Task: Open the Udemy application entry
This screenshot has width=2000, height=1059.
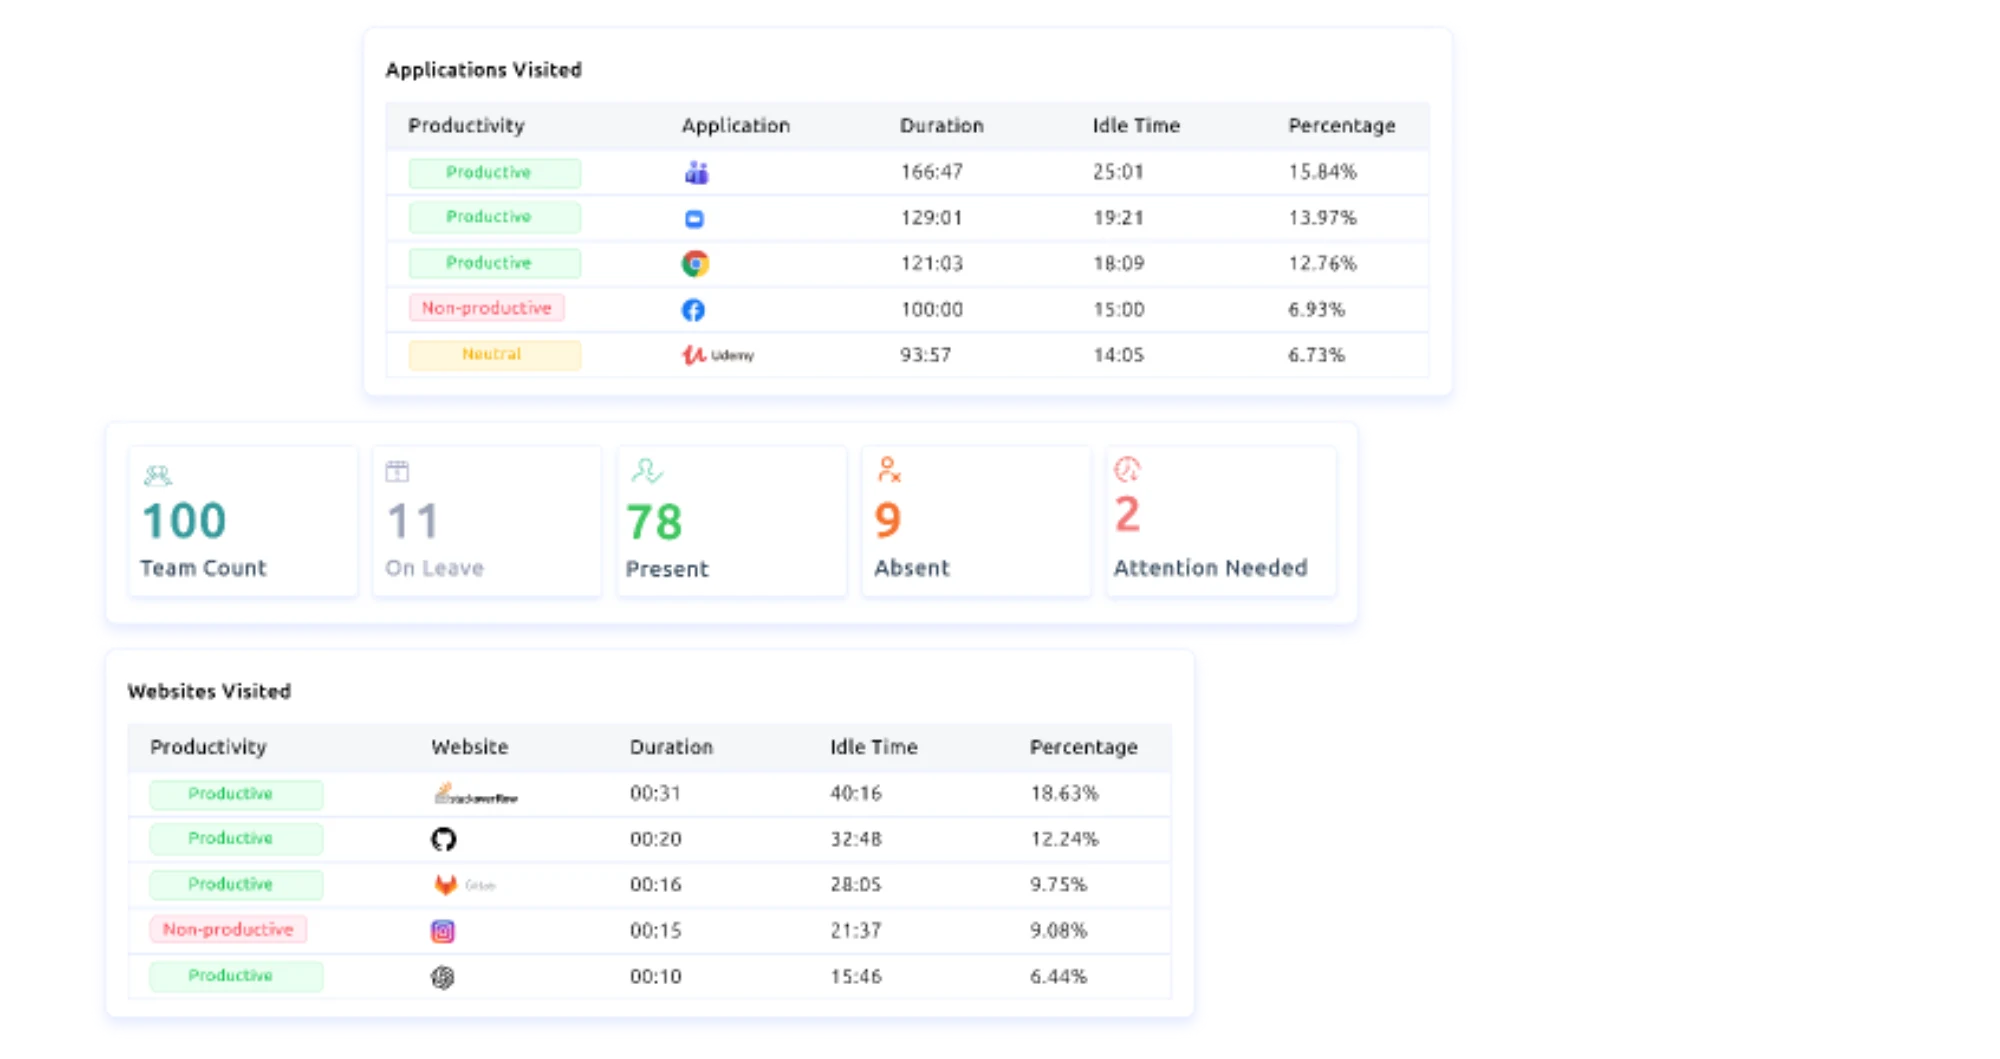Action: 717,355
